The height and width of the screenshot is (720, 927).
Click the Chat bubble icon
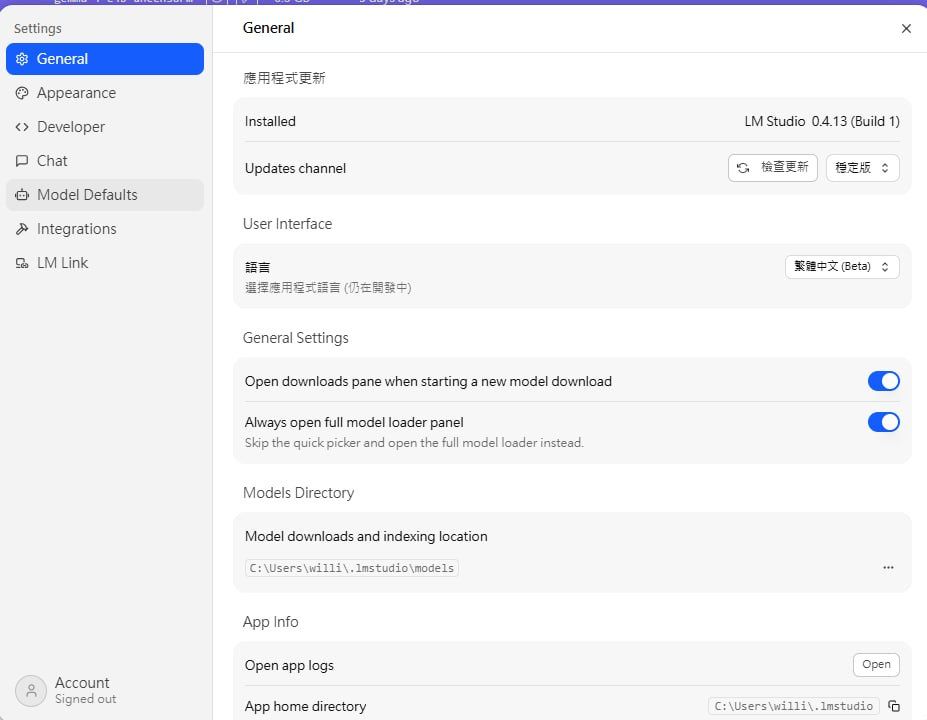pos(22,161)
